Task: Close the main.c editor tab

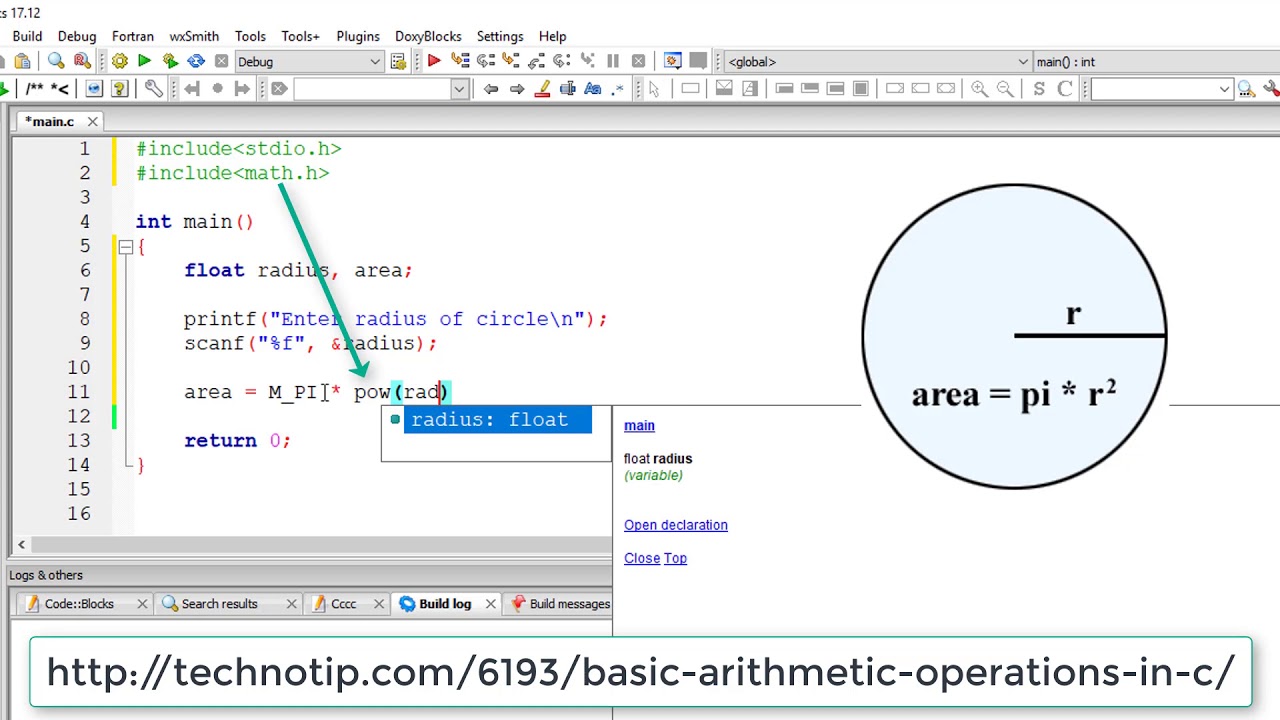Action: coord(92,121)
